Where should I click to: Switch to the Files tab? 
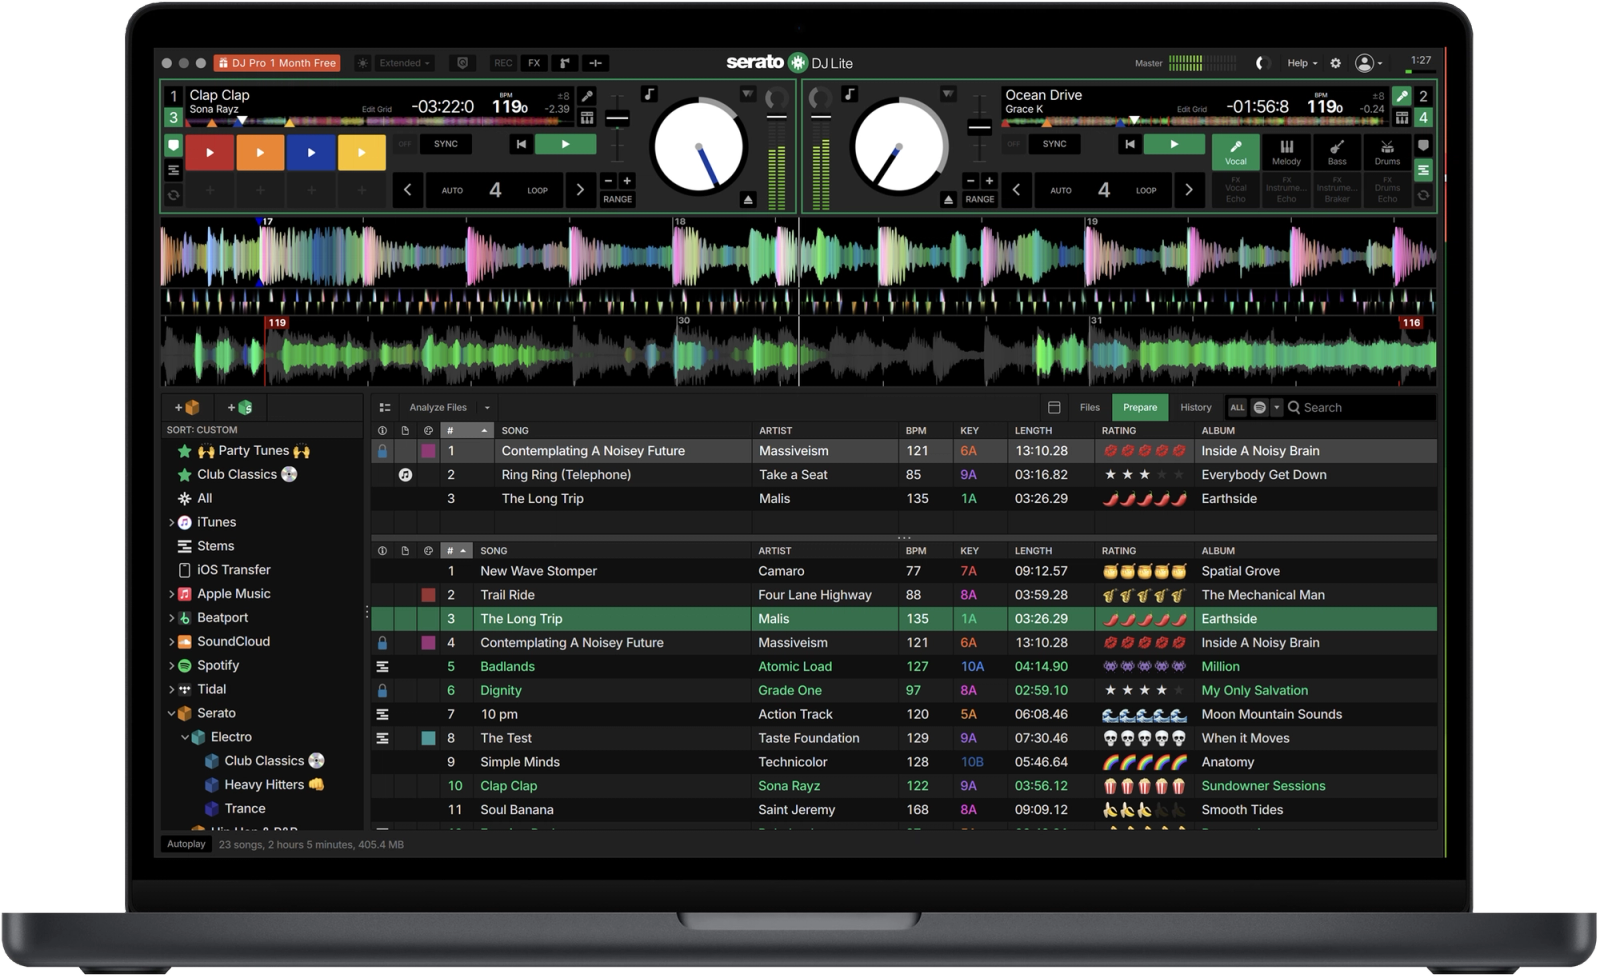pyautogui.click(x=1089, y=407)
